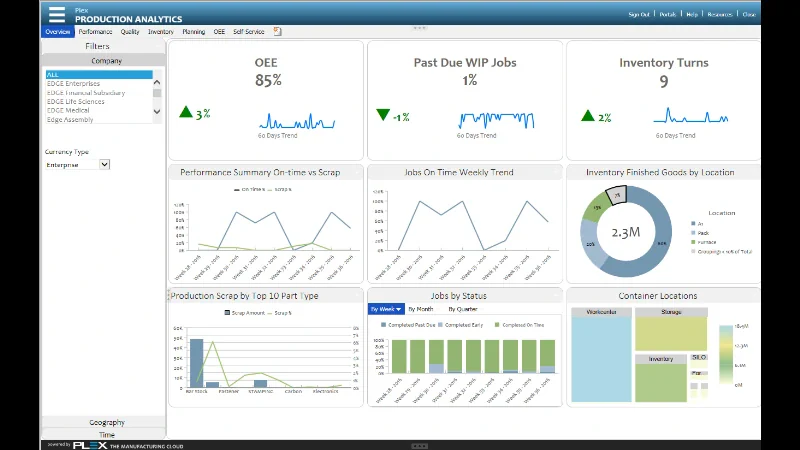Click the SILO treemap block
The height and width of the screenshot is (450, 800).
[699, 360]
